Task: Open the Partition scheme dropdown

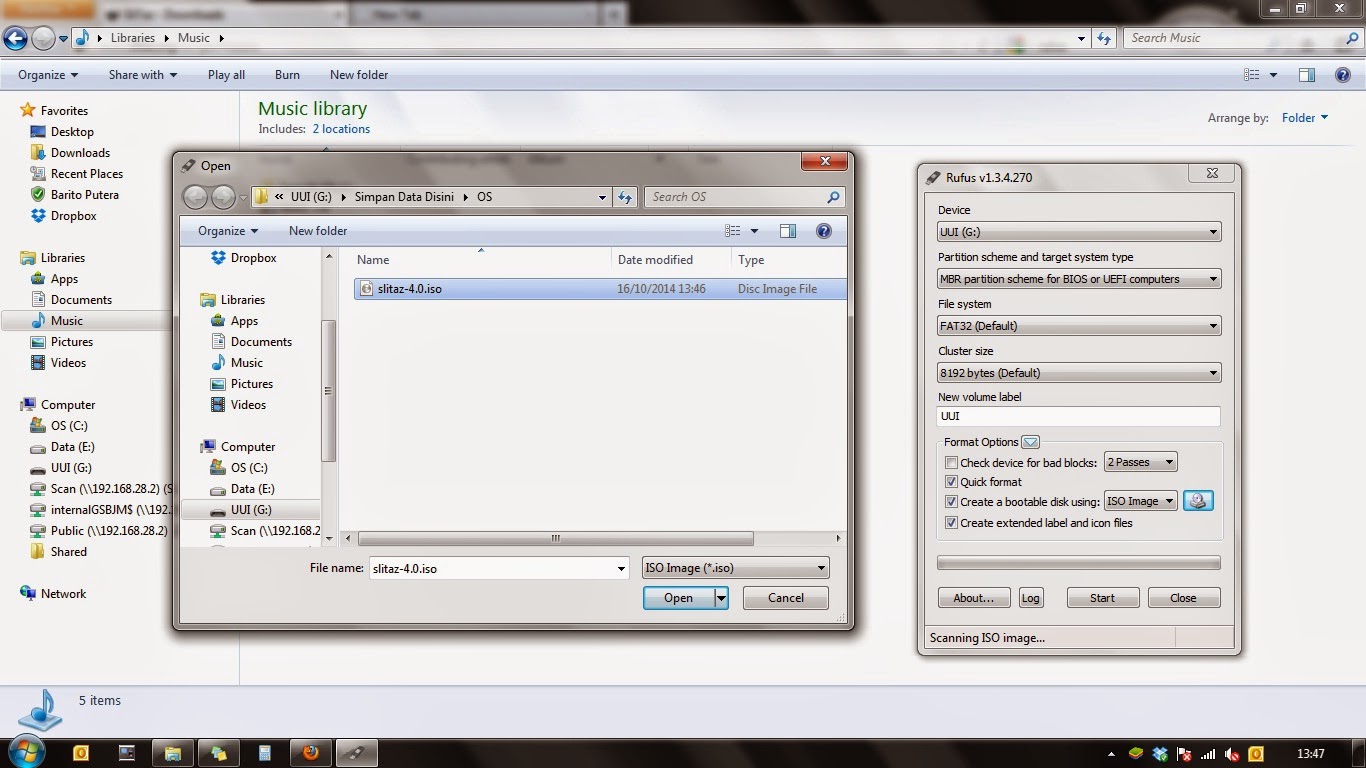Action: 1079,279
